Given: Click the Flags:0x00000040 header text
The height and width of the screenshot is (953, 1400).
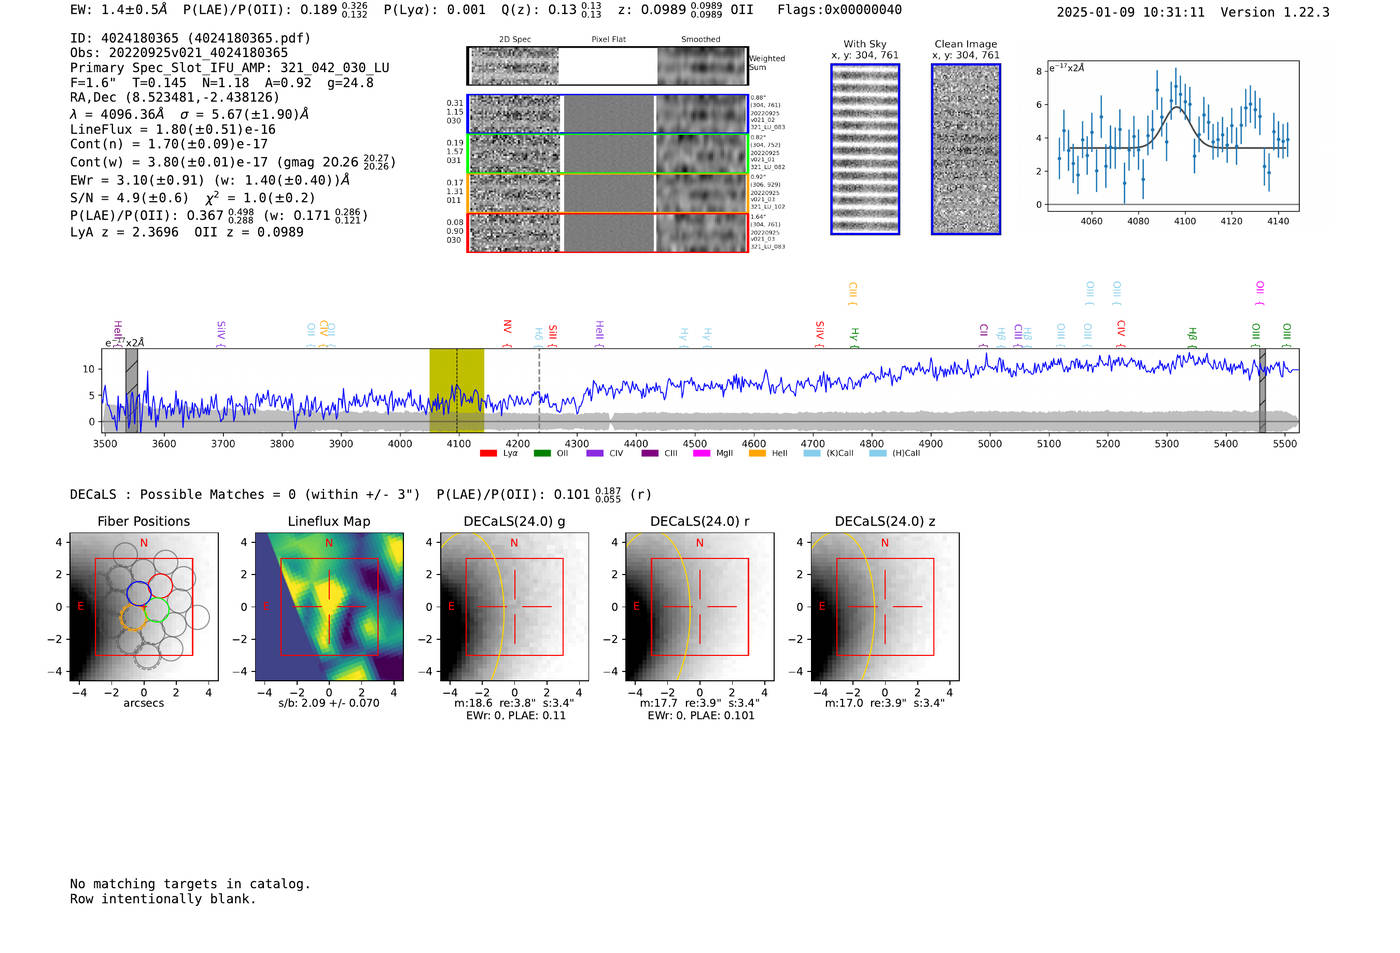Looking at the screenshot, I should [x=839, y=10].
